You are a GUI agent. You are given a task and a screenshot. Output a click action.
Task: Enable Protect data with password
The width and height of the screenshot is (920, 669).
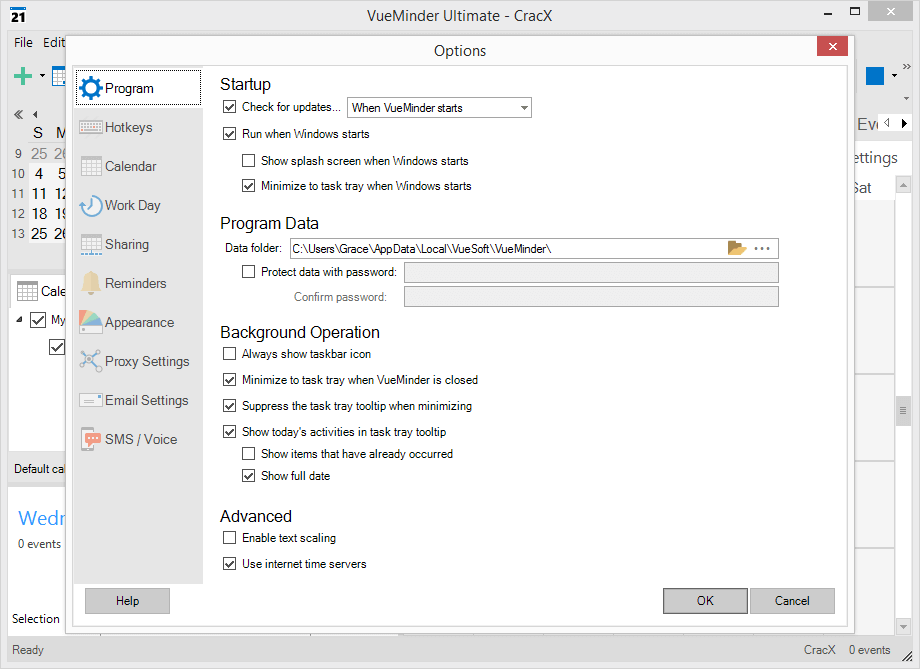249,272
